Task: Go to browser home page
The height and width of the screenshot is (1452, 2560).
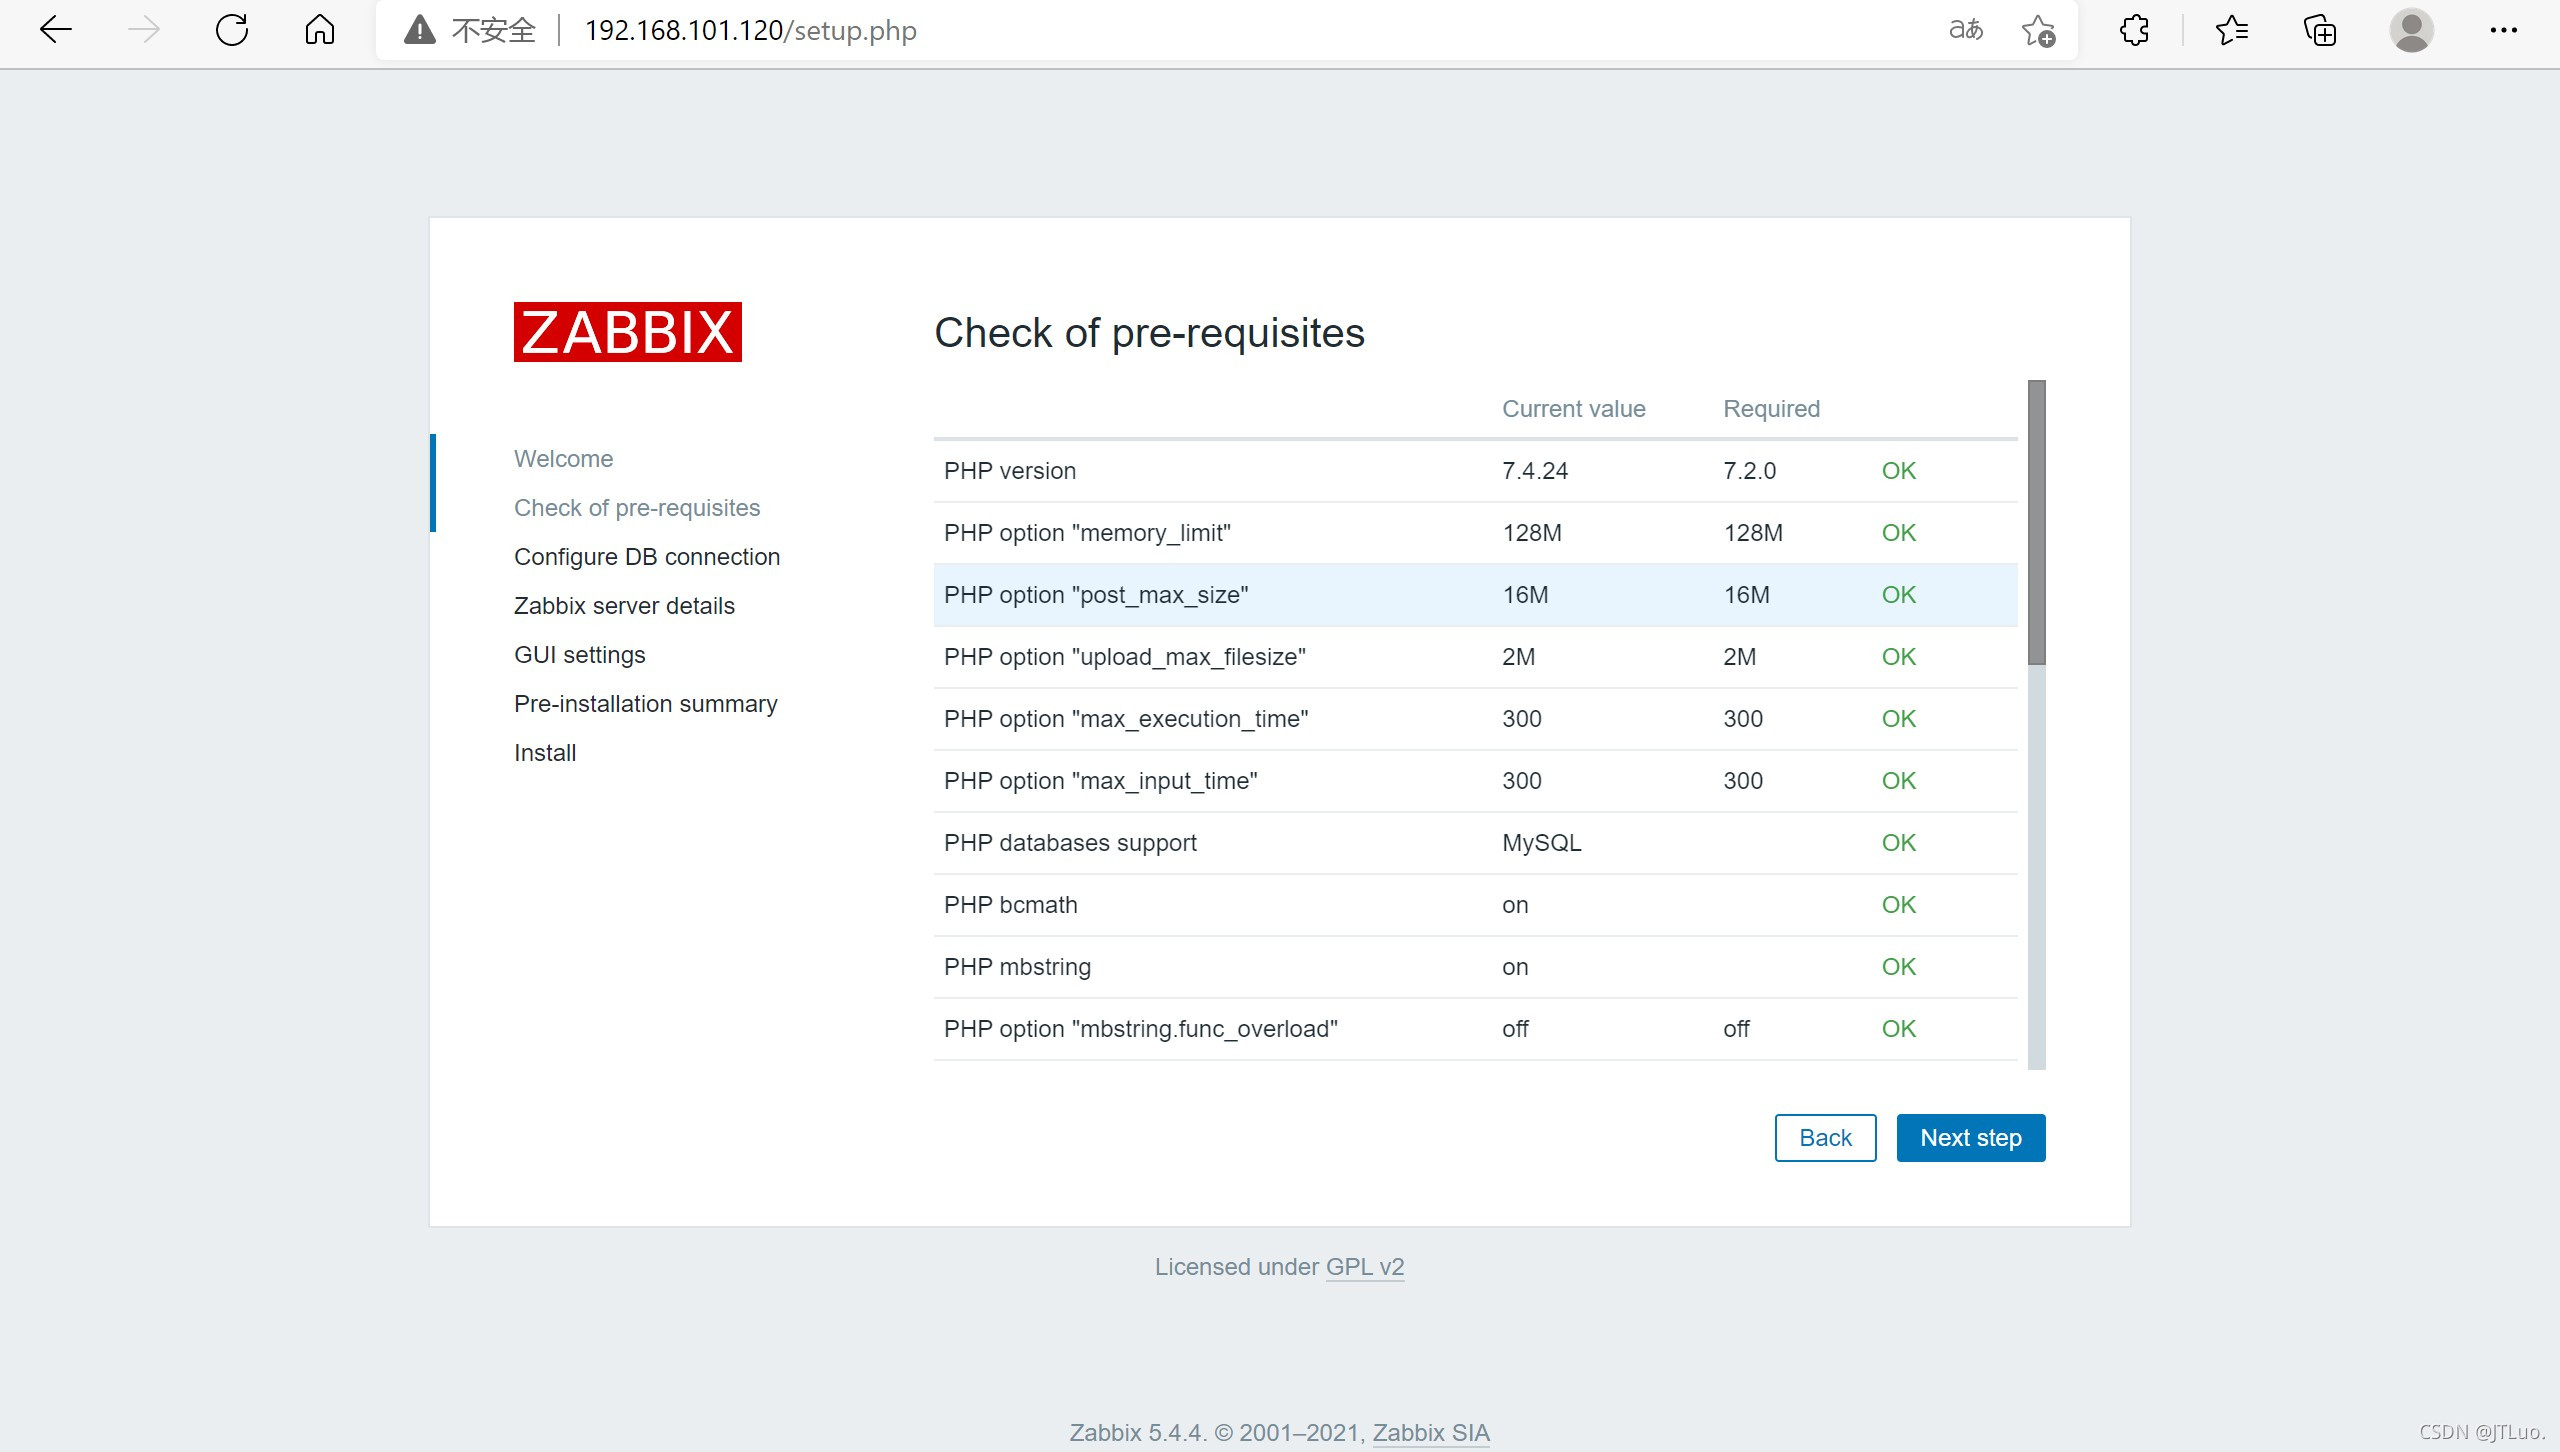Action: coord(319,30)
